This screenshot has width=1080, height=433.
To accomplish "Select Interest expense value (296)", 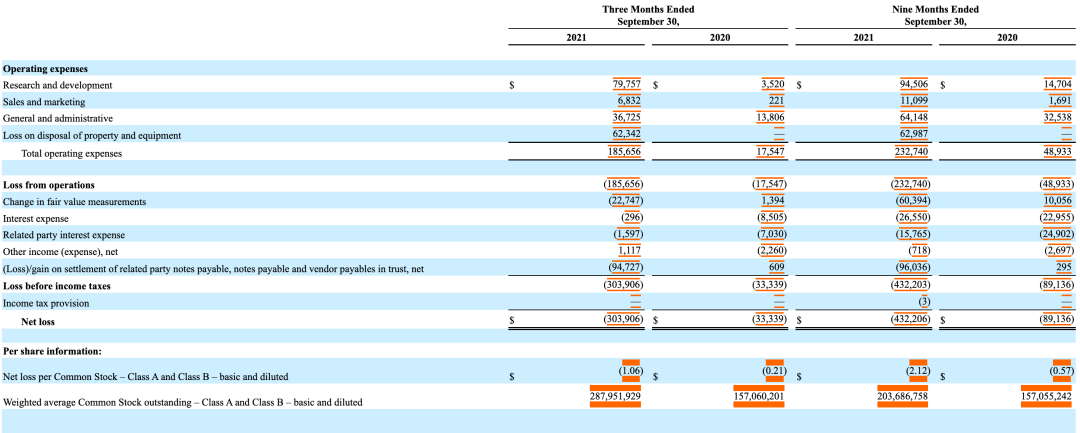I will 630,218.
